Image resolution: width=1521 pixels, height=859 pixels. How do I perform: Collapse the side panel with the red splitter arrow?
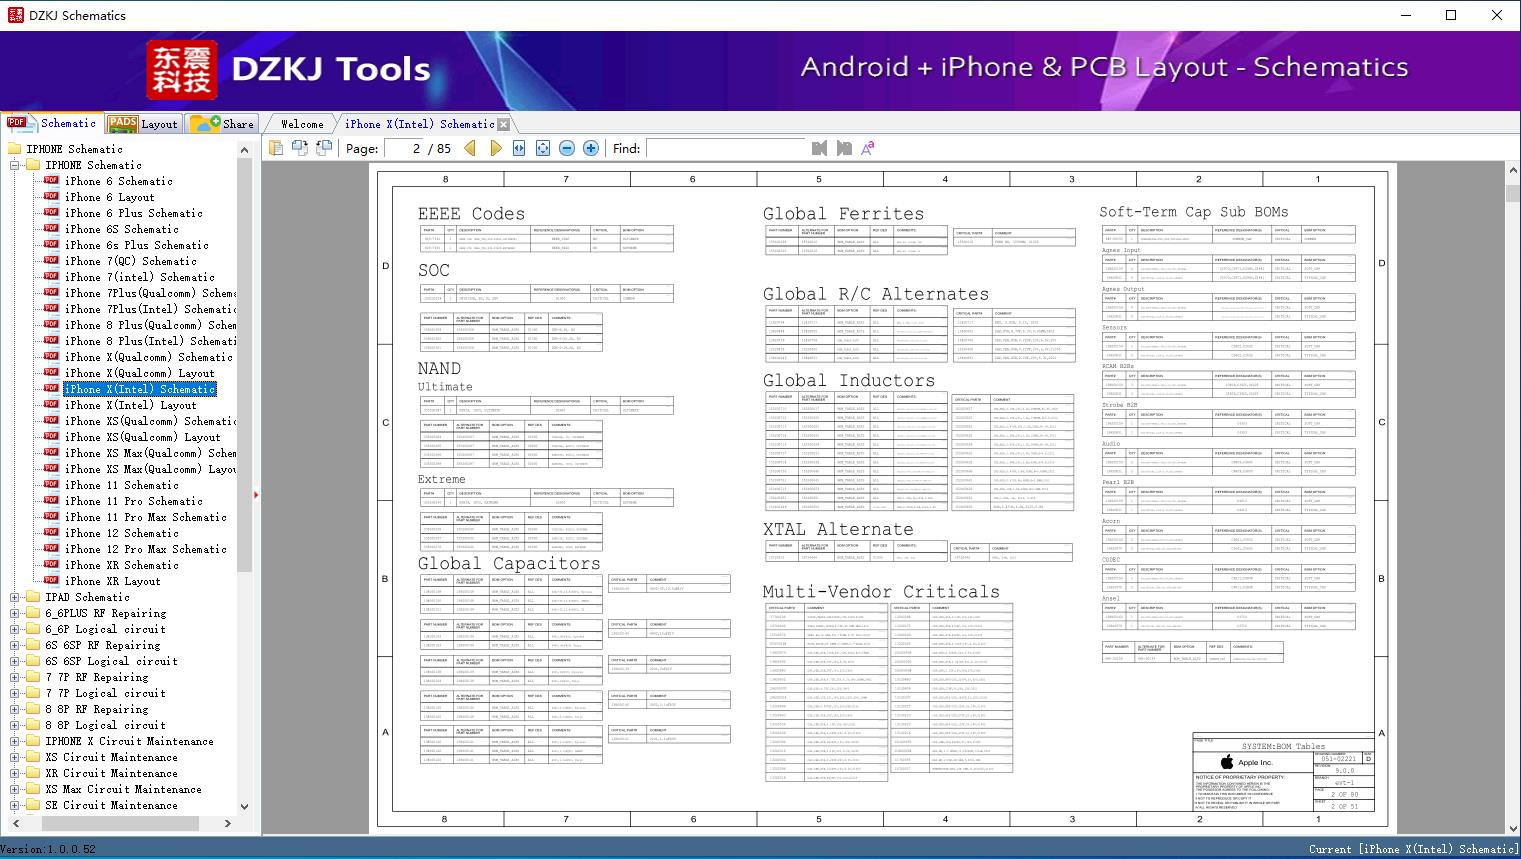point(257,494)
